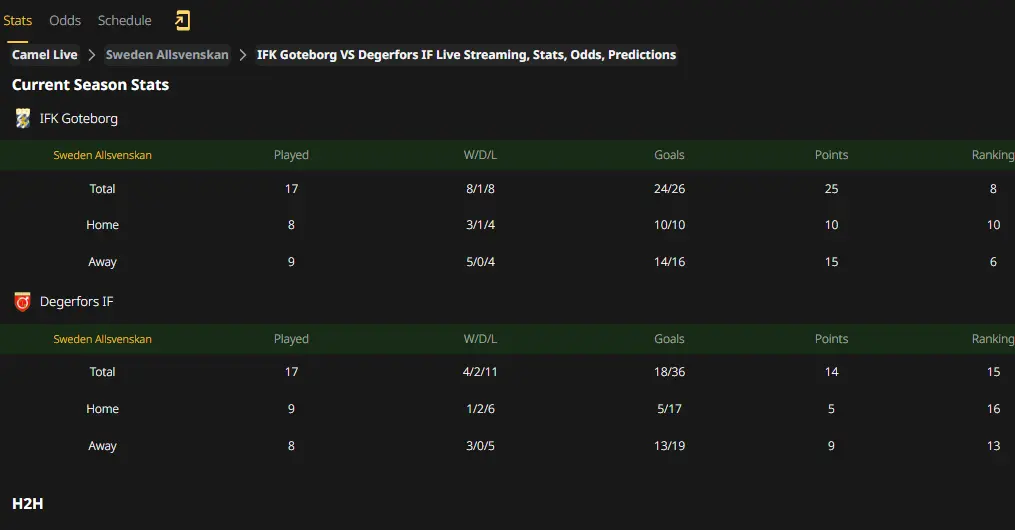
Task: Click the H2H section heading
Action: (27, 503)
